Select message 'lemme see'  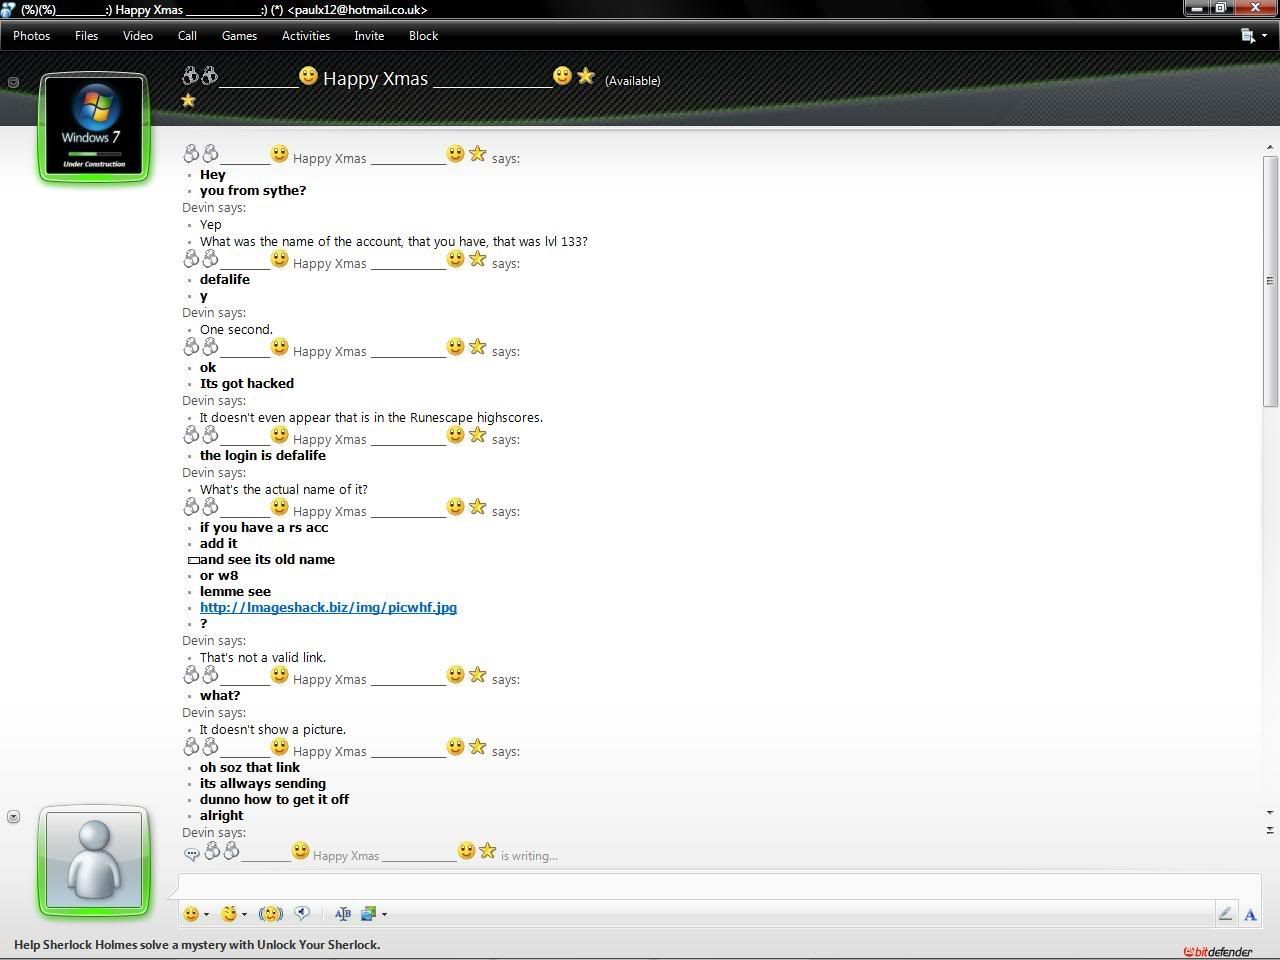[235, 591]
